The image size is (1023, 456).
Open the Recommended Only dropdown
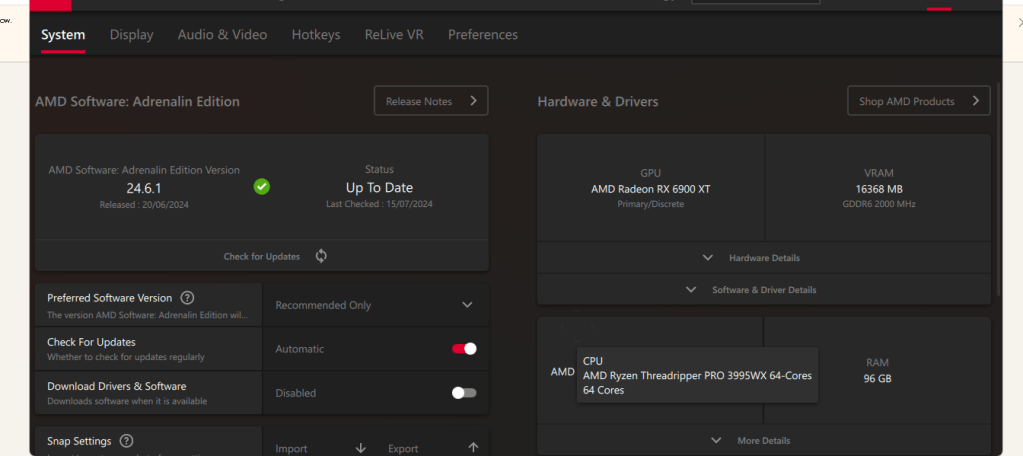tap(375, 305)
